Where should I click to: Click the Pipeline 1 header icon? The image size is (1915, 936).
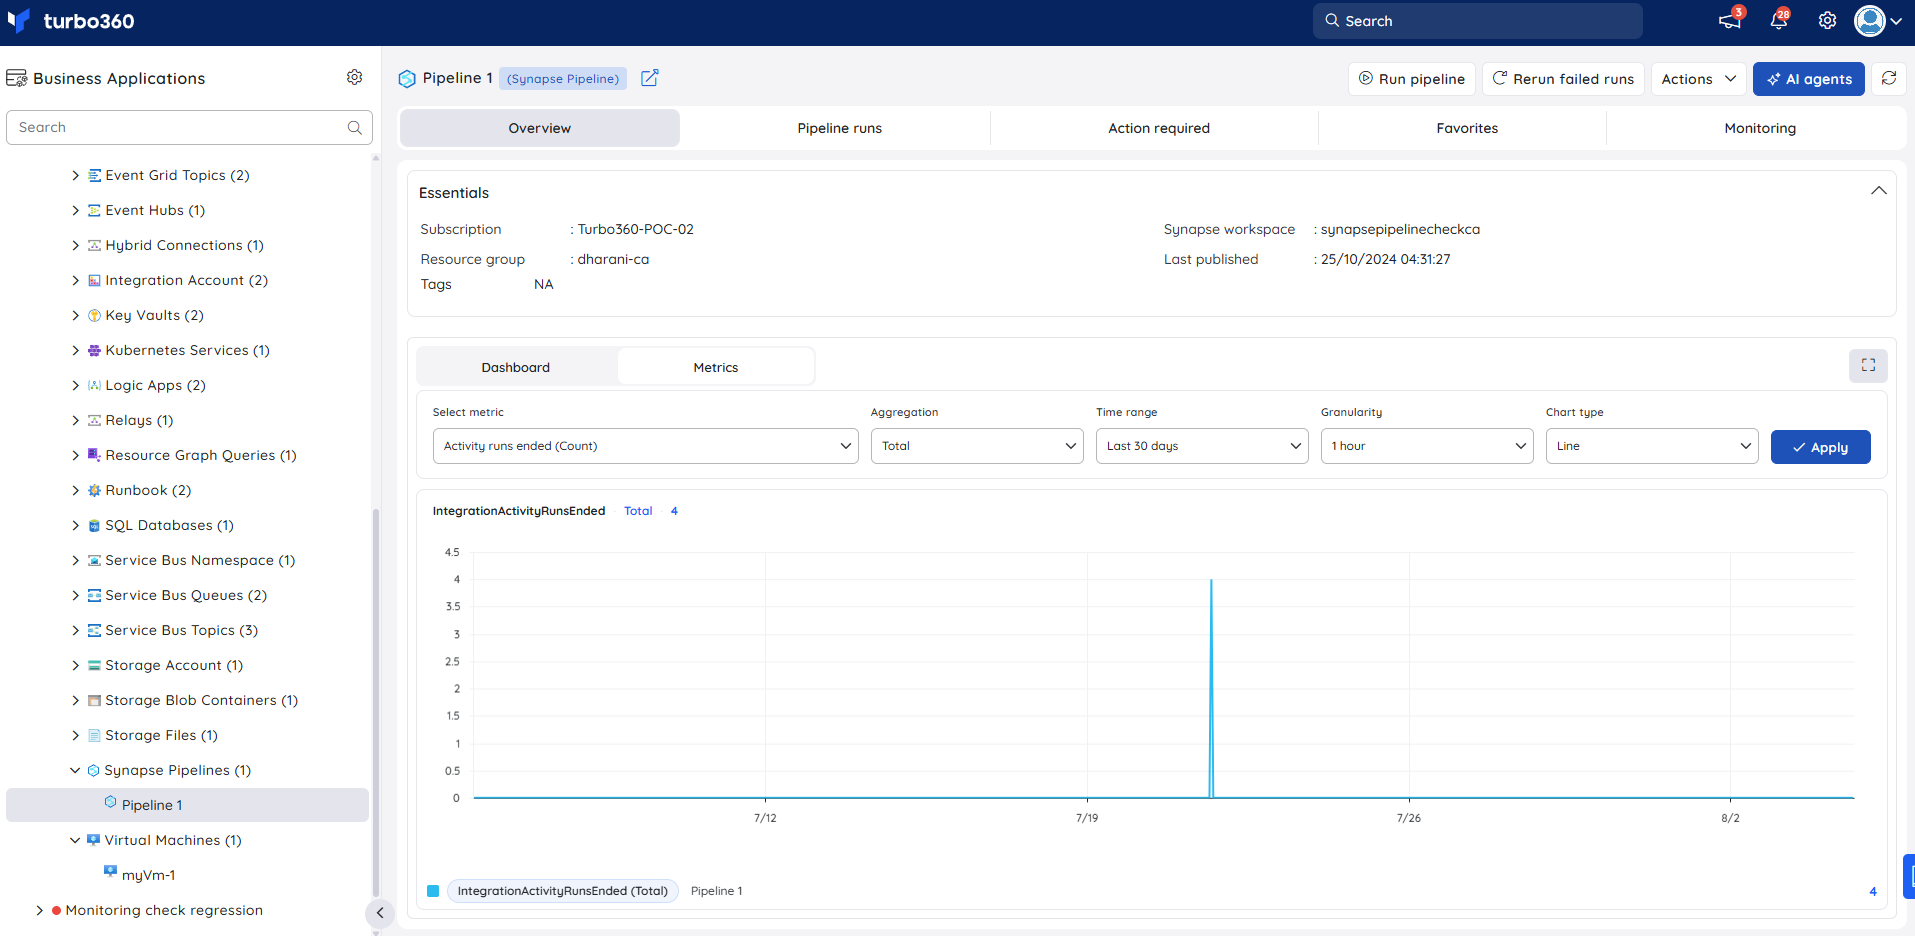(x=407, y=79)
